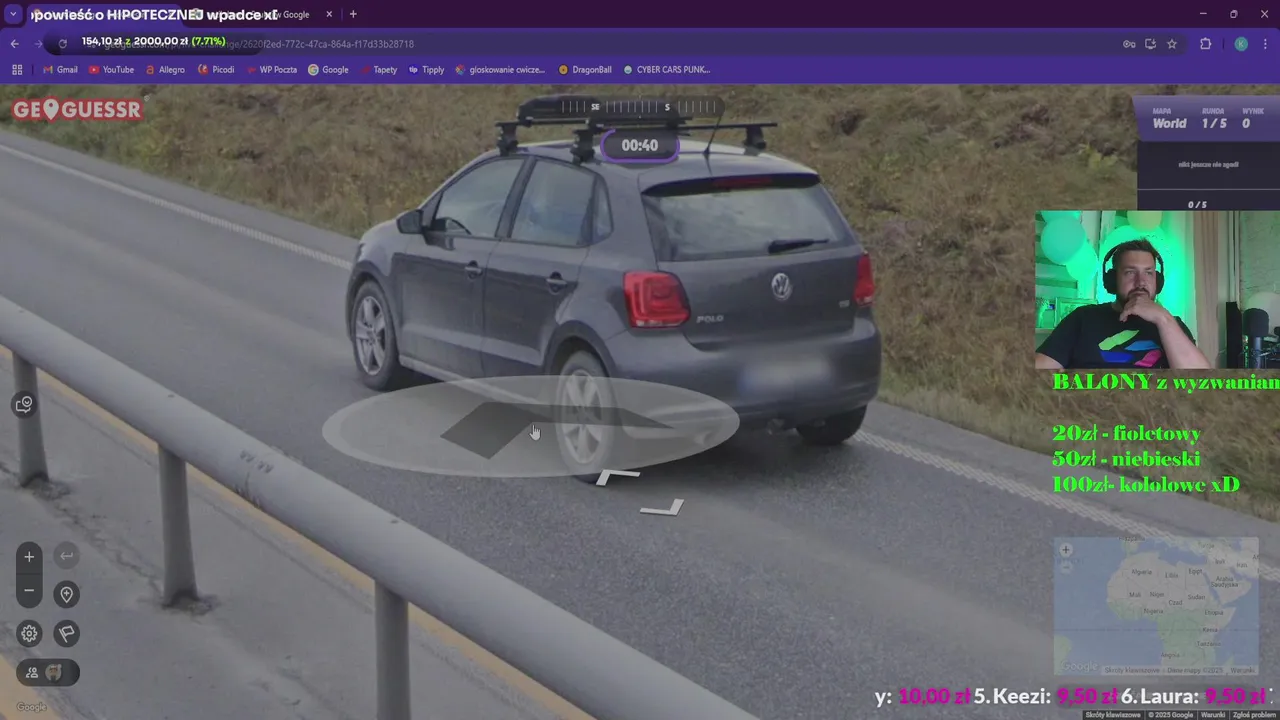Undo the last move with return arrow
The height and width of the screenshot is (720, 1280).
pos(66,556)
